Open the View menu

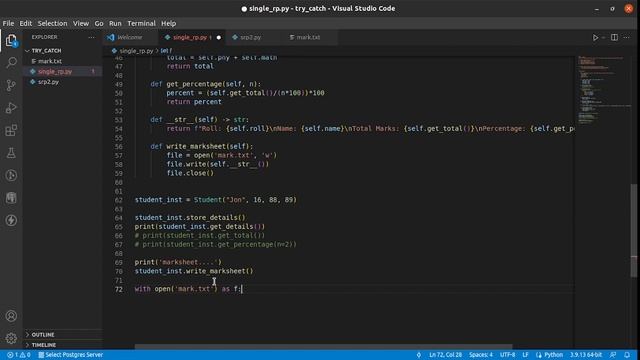pyautogui.click(x=81, y=23)
